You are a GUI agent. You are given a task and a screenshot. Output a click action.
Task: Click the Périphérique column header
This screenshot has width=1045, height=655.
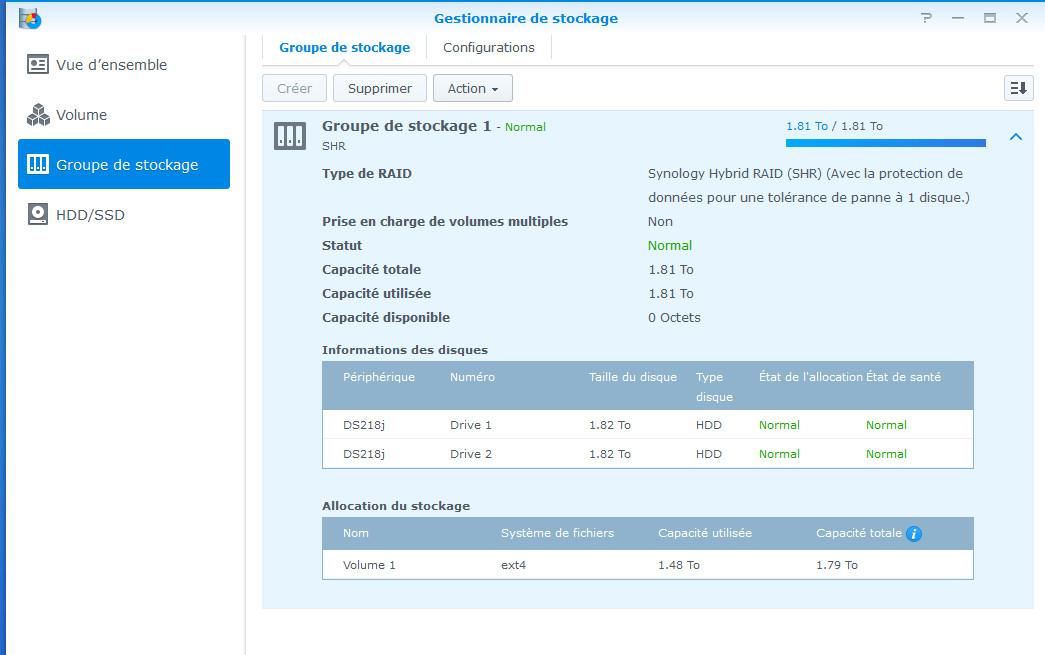pyautogui.click(x=378, y=377)
